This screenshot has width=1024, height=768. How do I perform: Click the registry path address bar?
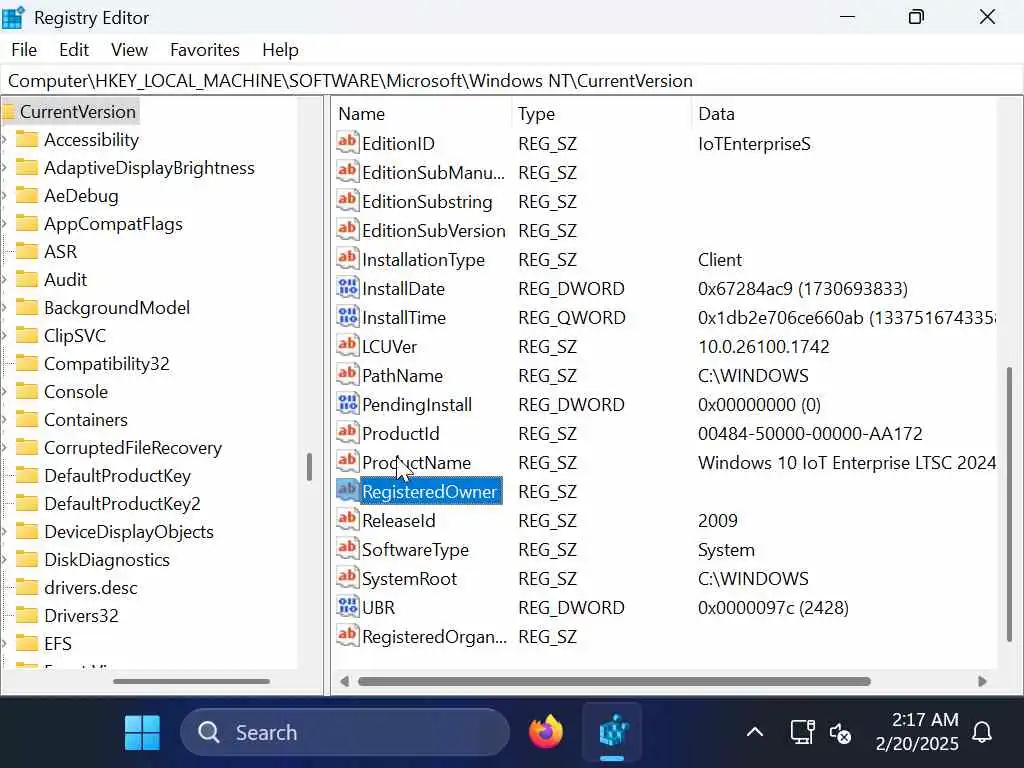coord(511,81)
